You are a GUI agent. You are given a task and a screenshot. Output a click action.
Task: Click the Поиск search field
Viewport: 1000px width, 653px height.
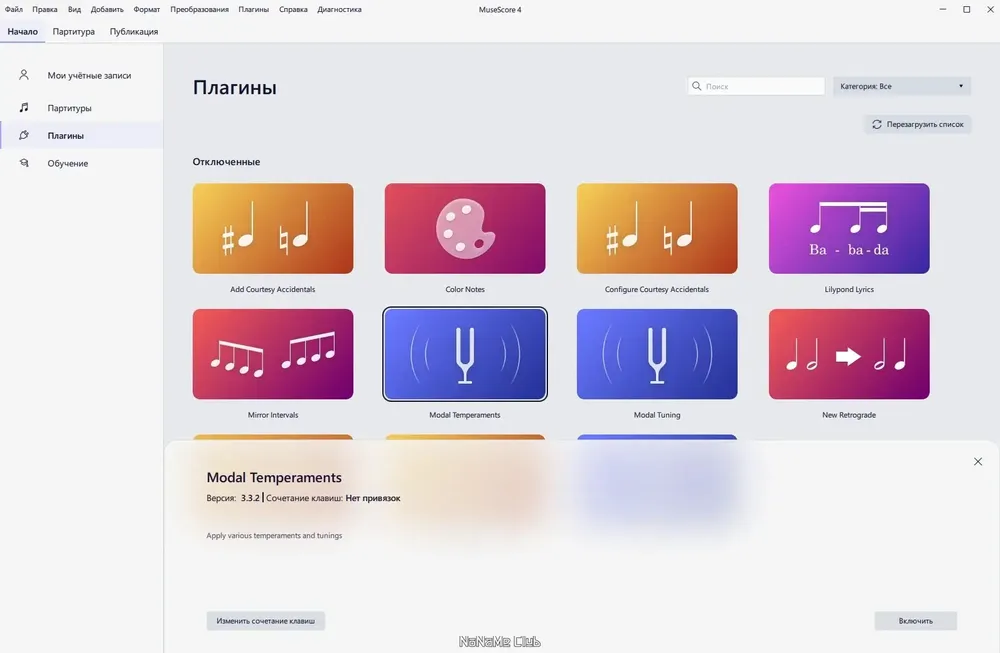(756, 86)
